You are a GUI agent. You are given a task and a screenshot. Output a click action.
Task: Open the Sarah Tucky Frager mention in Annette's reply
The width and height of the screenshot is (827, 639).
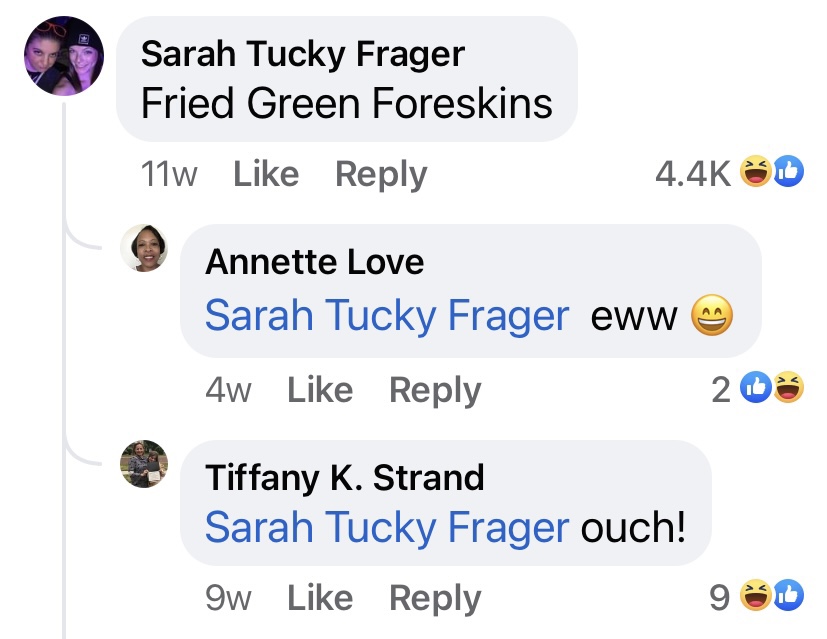387,316
